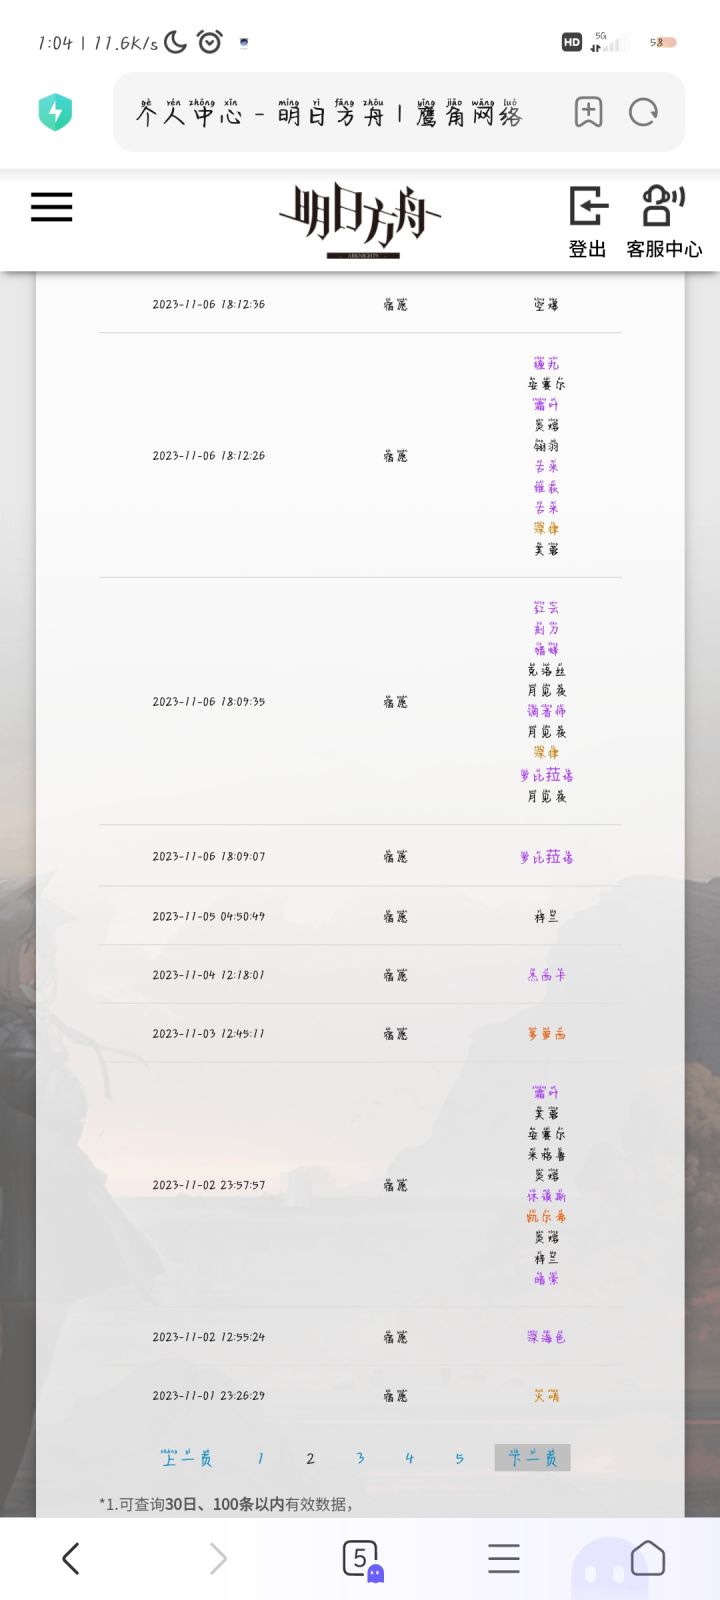
Task: Select page 1 in pagination
Action: (x=260, y=1458)
